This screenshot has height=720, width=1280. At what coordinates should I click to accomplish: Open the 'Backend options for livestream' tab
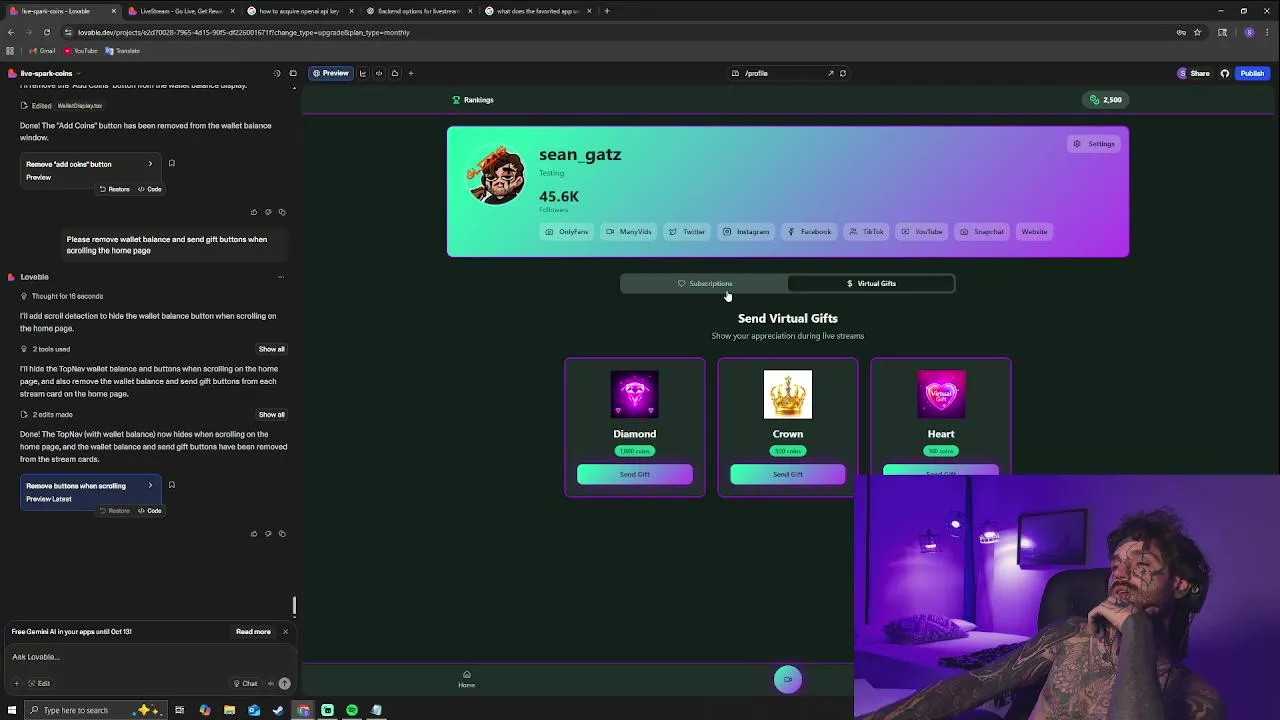pyautogui.click(x=418, y=11)
